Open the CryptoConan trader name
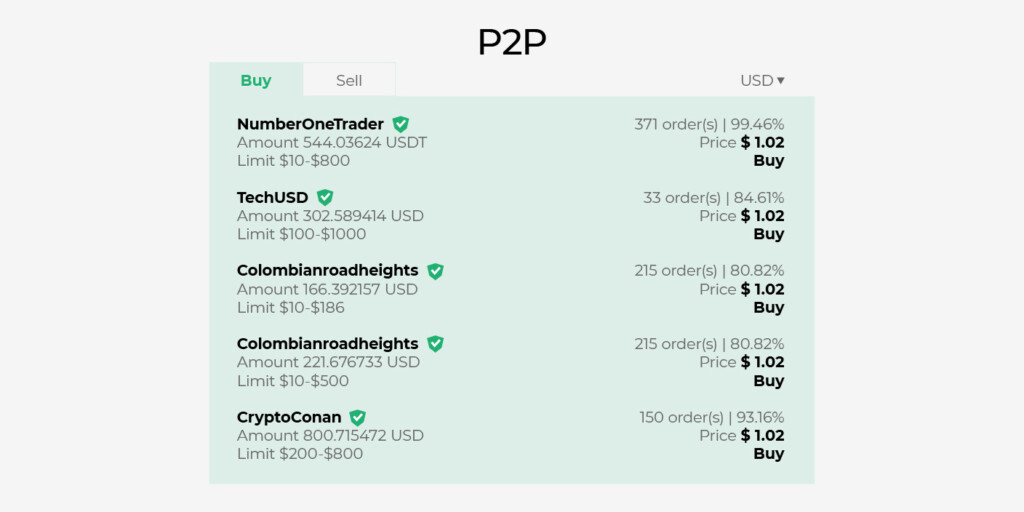The image size is (1024, 512). tap(289, 417)
